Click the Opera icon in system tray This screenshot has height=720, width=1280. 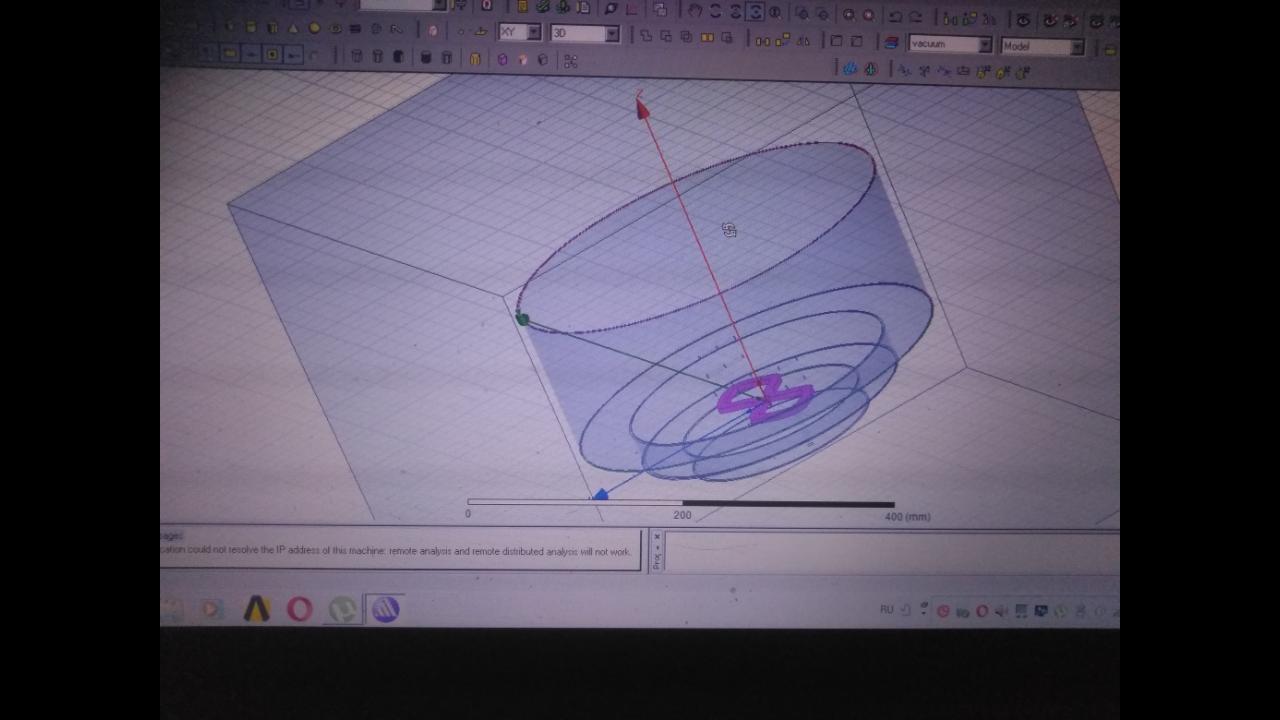tap(982, 611)
